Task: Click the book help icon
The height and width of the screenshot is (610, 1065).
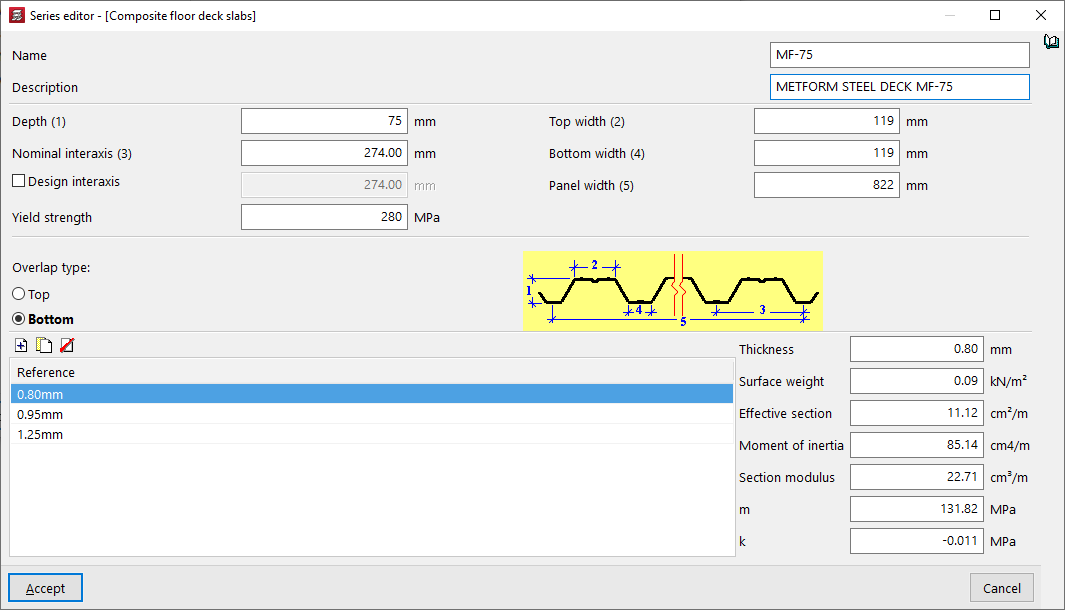Action: click(1050, 42)
